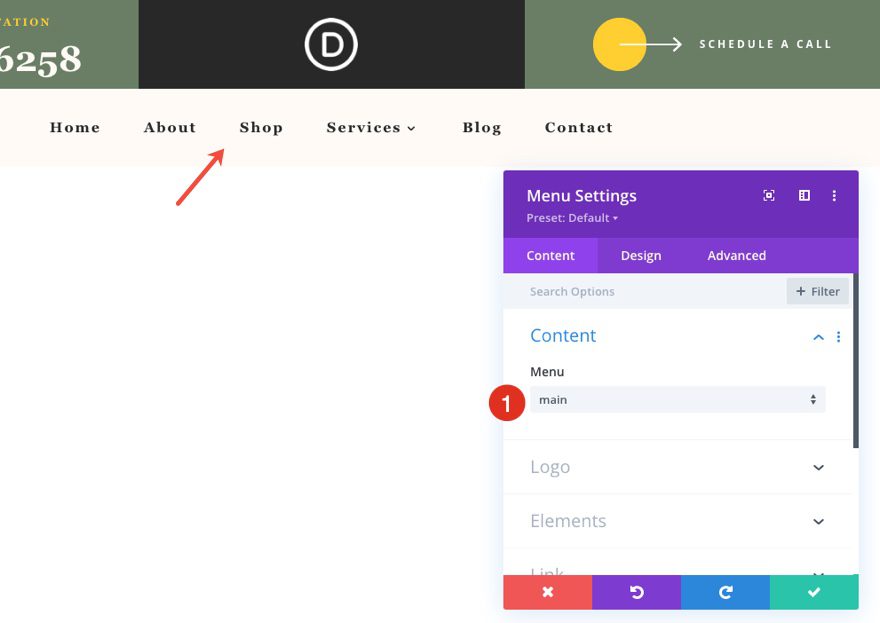This screenshot has width=880, height=623.
Task: Click the Filter button
Action: pyautogui.click(x=817, y=291)
